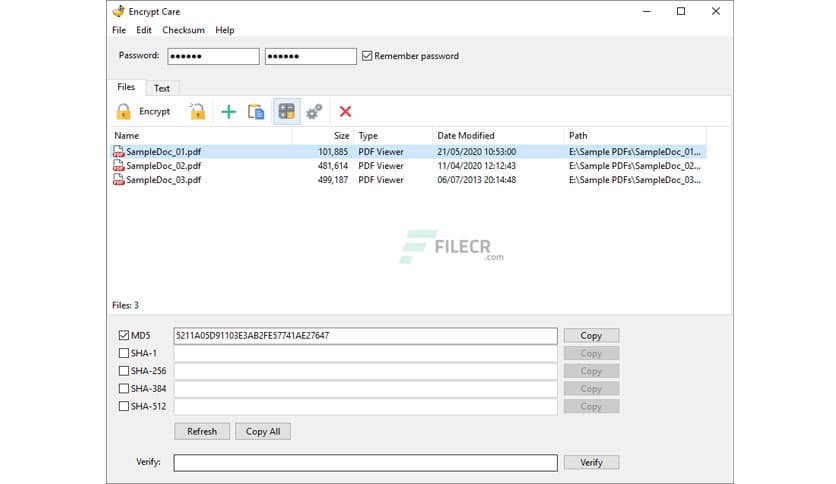Sort by the Path column header
The height and width of the screenshot is (484, 836).
[634, 135]
